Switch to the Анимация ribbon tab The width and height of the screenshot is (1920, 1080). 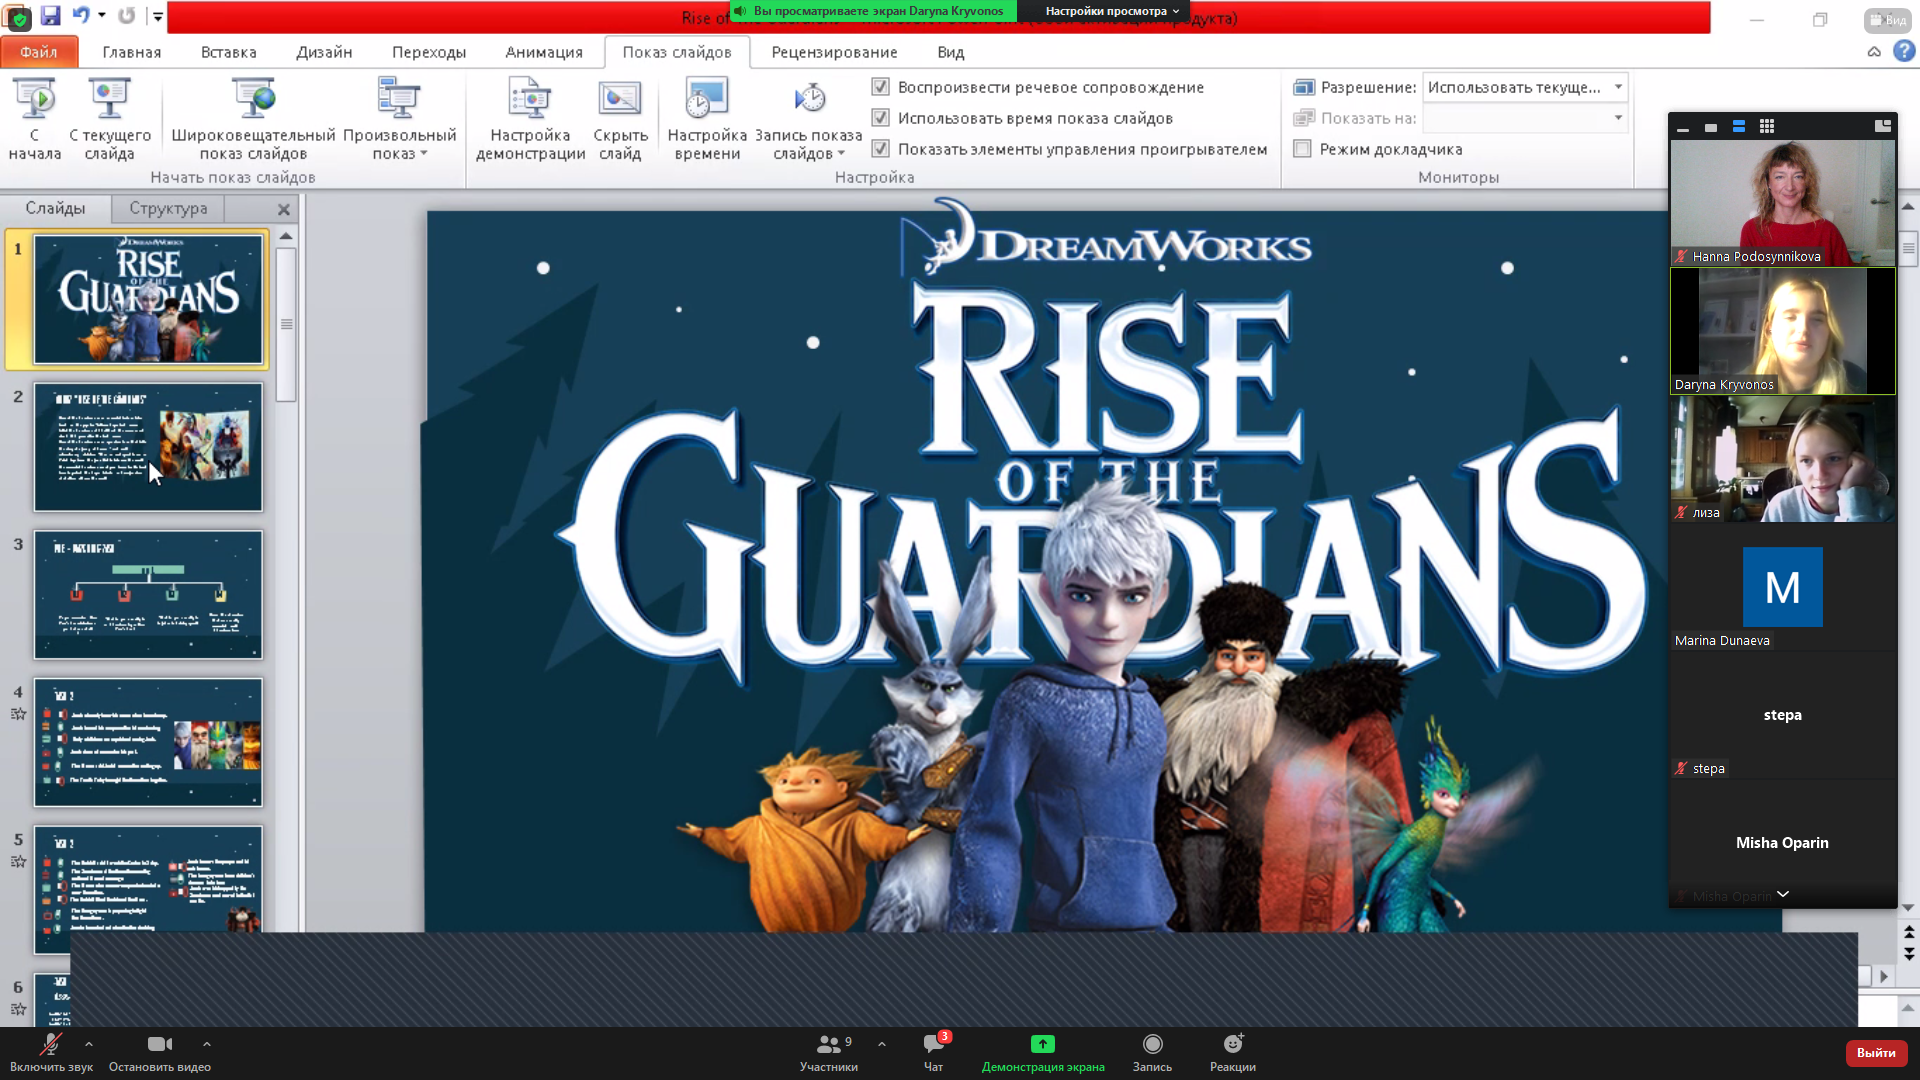point(544,52)
